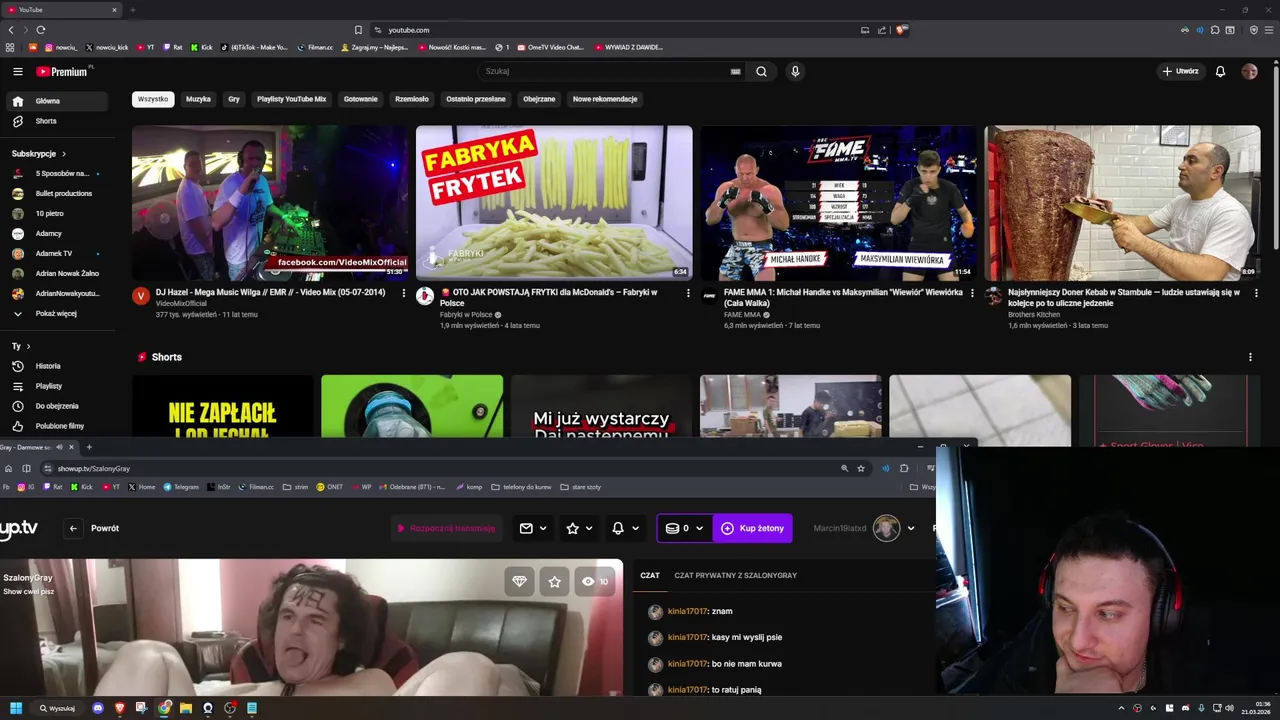Open options menu for Fabryka frytek video

688,293
